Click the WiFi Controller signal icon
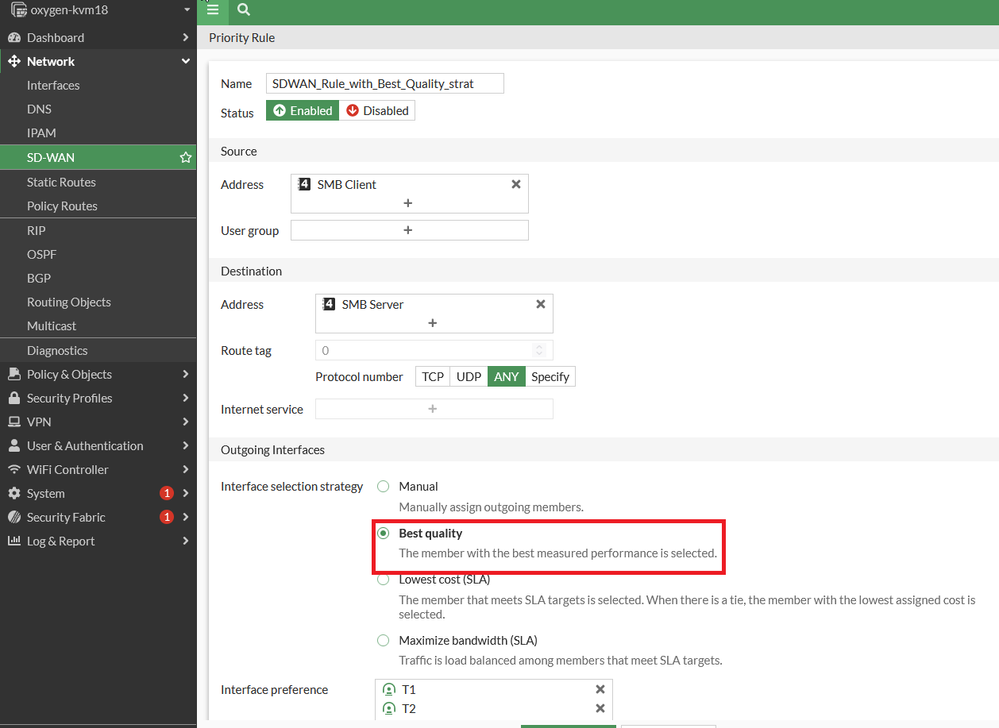Viewport: 999px width, 728px height. [14, 469]
